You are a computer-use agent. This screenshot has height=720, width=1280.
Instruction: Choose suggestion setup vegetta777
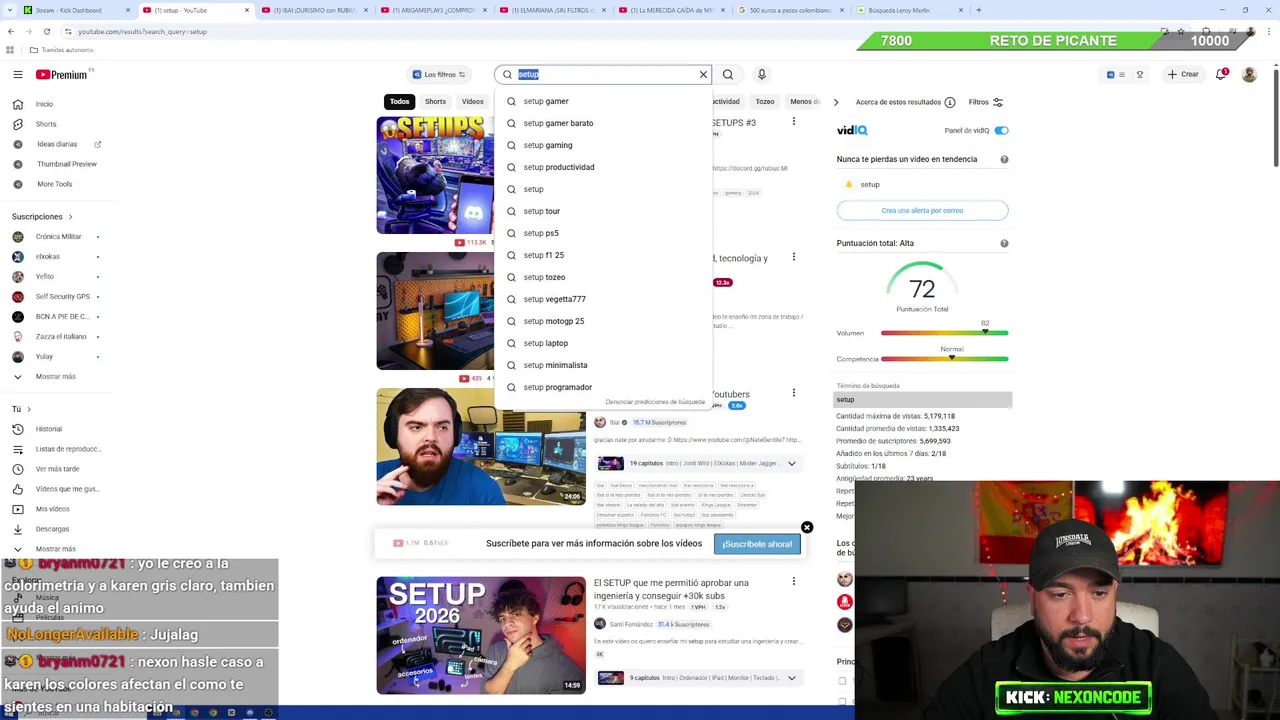pyautogui.click(x=603, y=299)
